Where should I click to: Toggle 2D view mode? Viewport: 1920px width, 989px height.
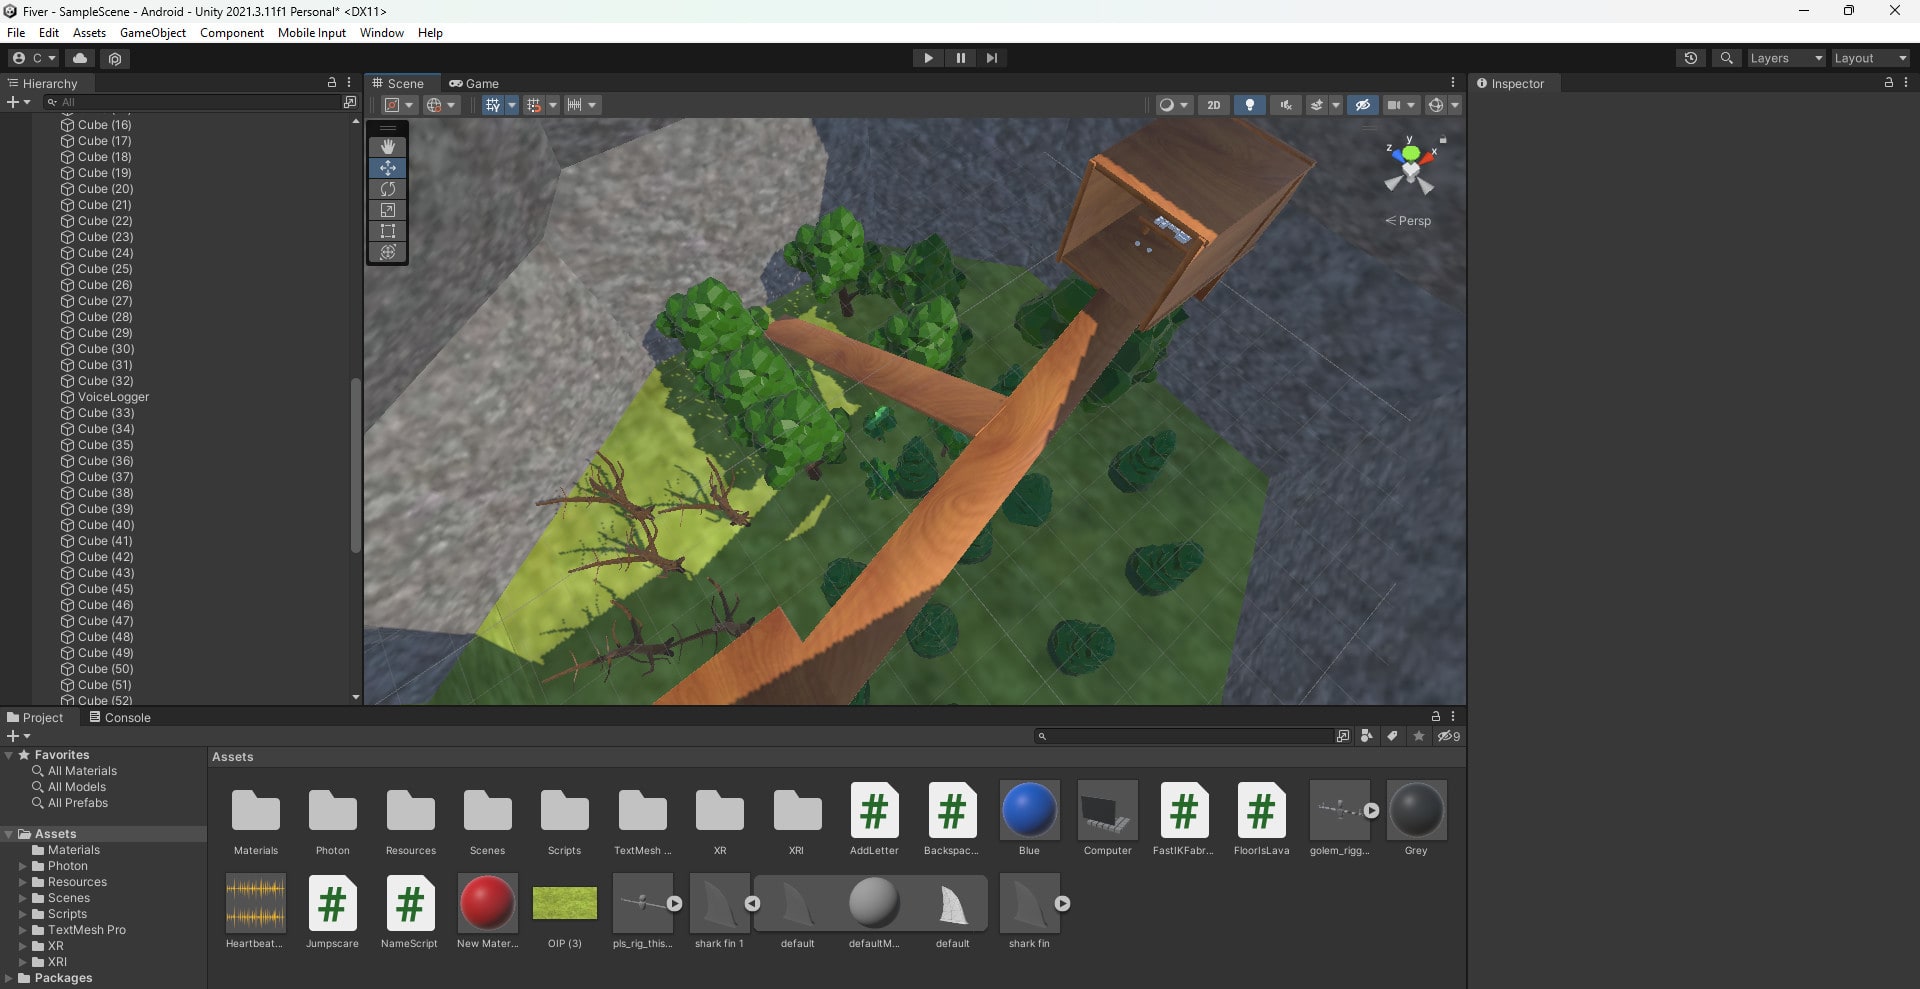(x=1213, y=105)
